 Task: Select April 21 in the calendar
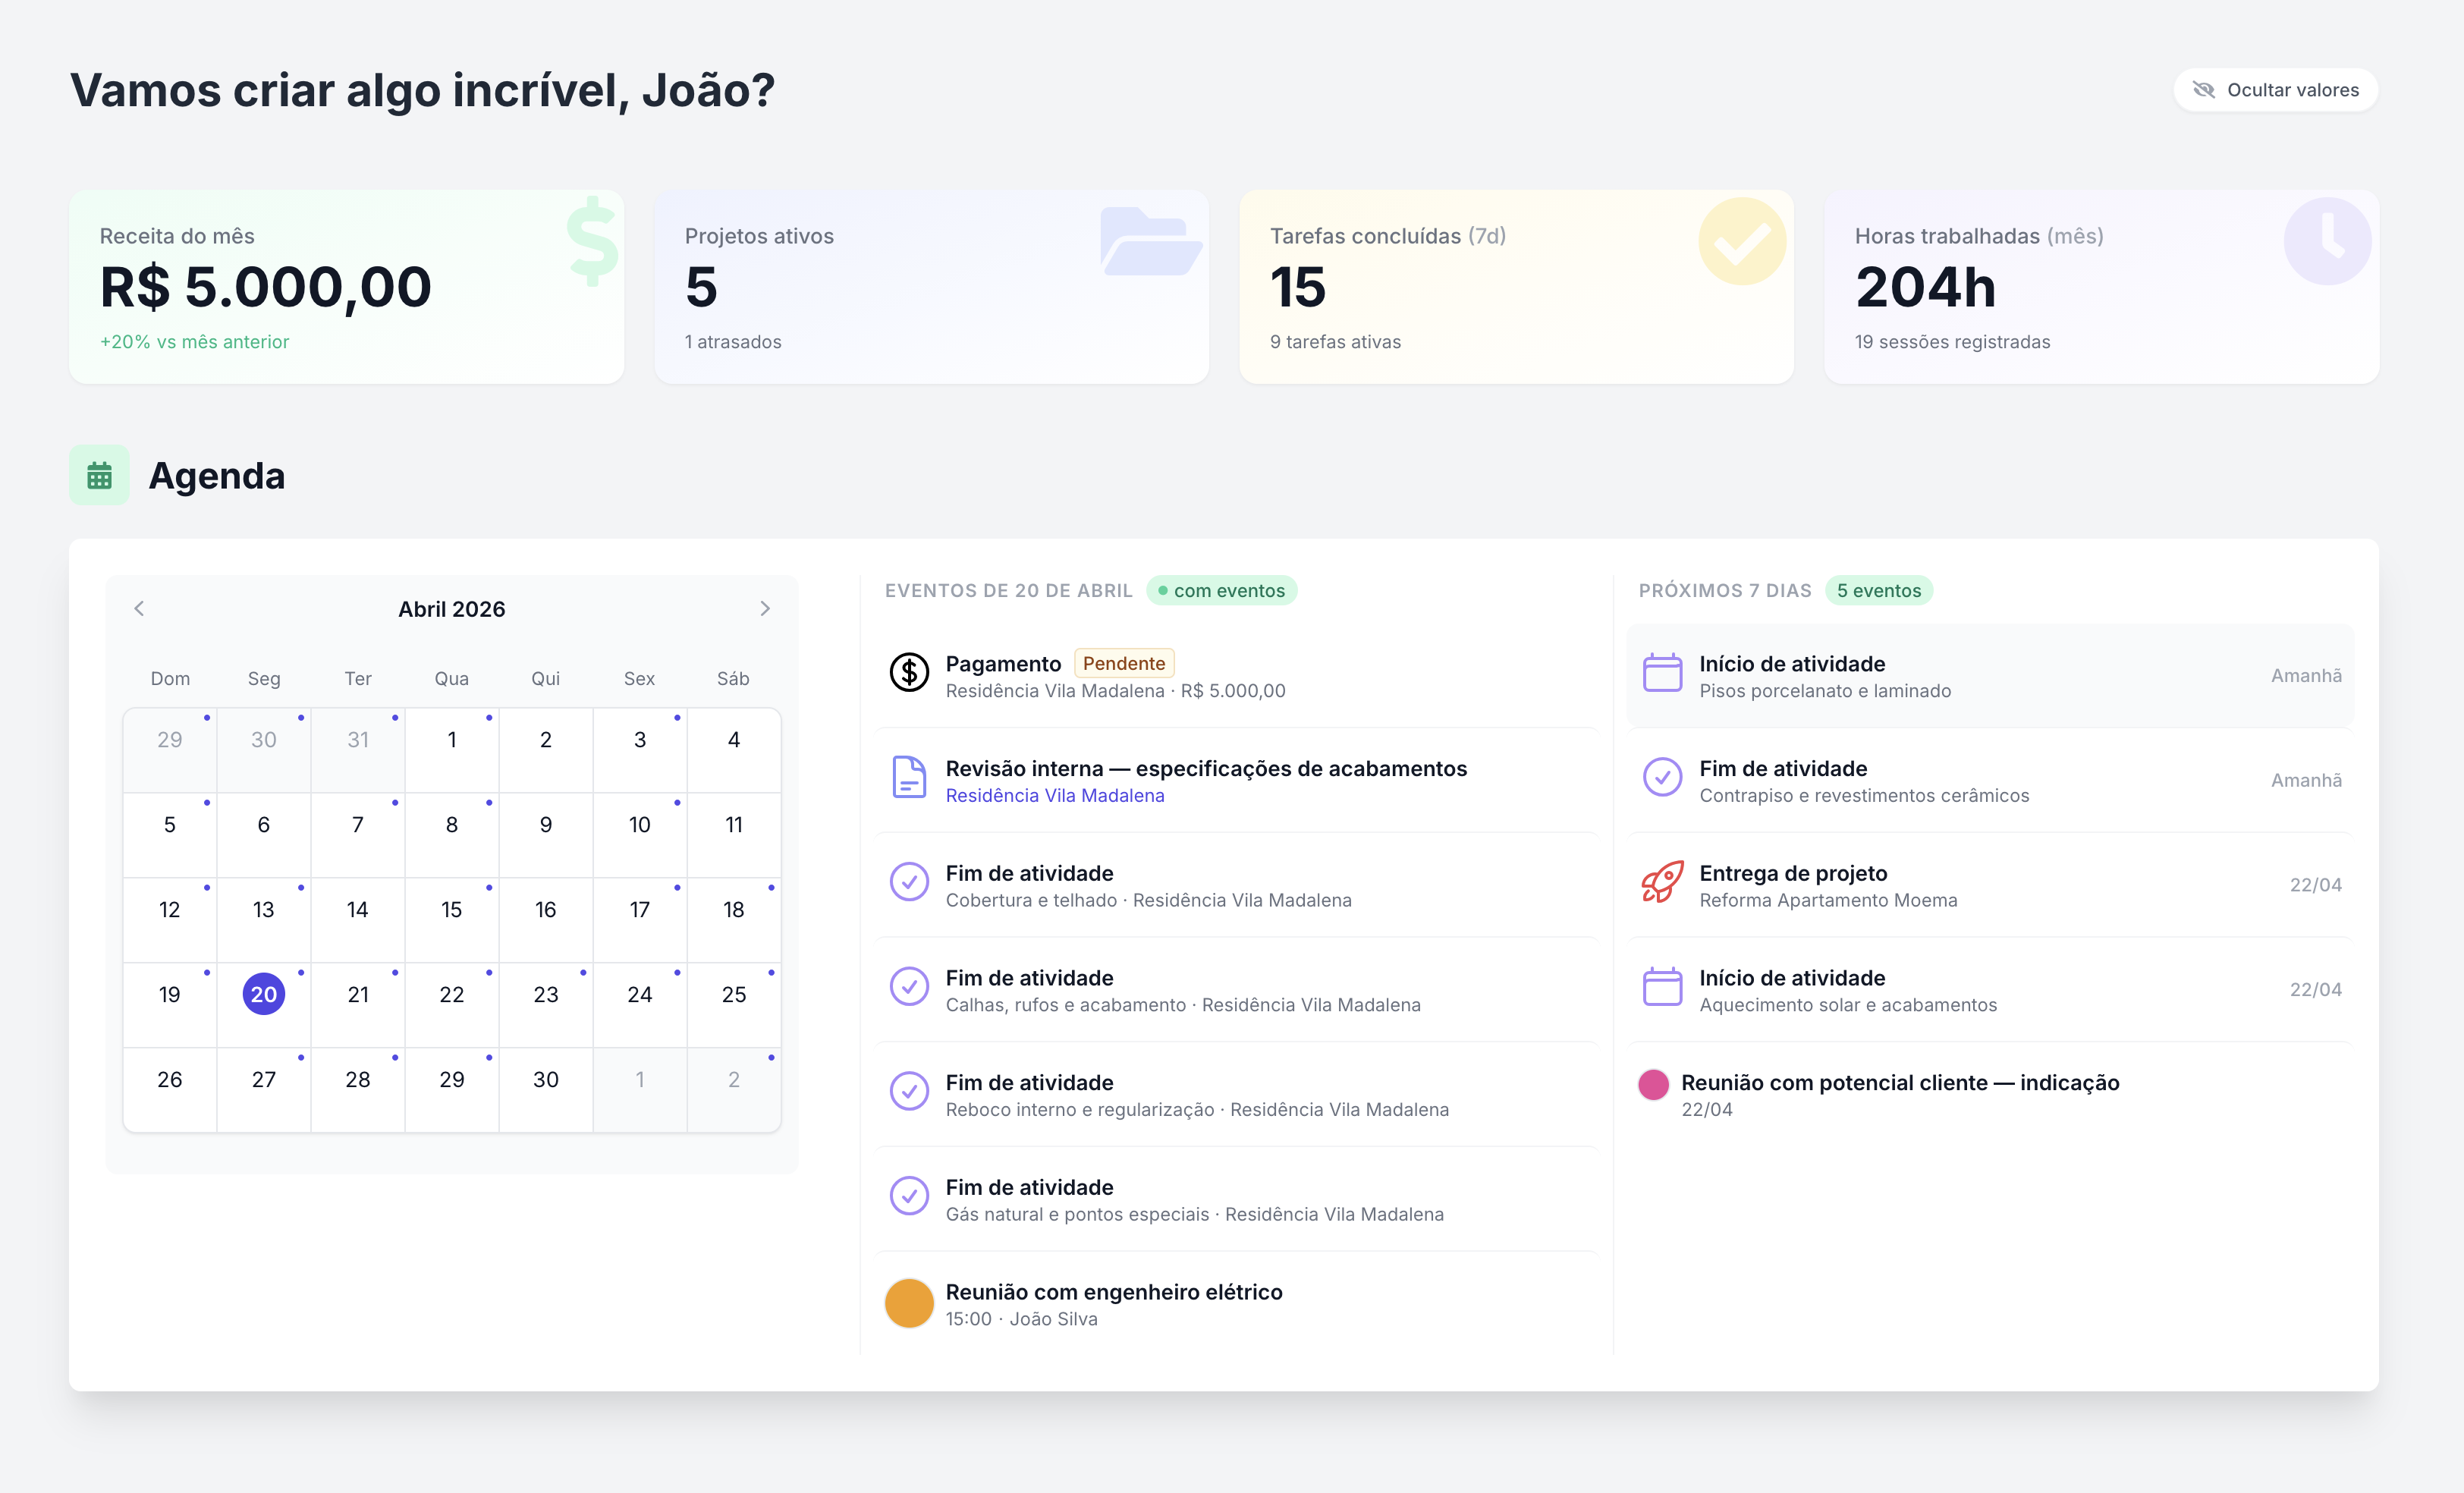(358, 1005)
